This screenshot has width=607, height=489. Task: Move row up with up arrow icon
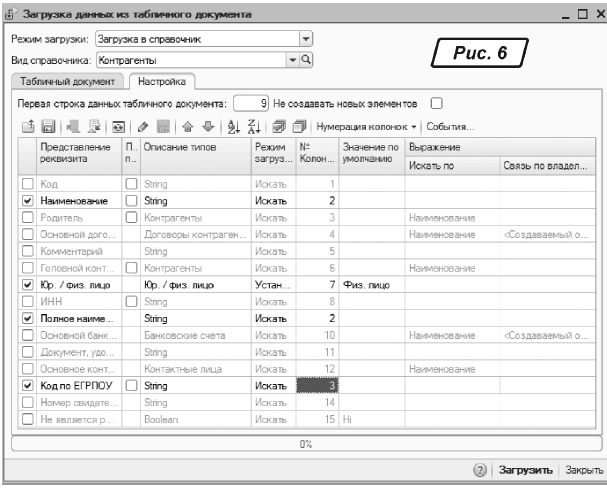185,127
